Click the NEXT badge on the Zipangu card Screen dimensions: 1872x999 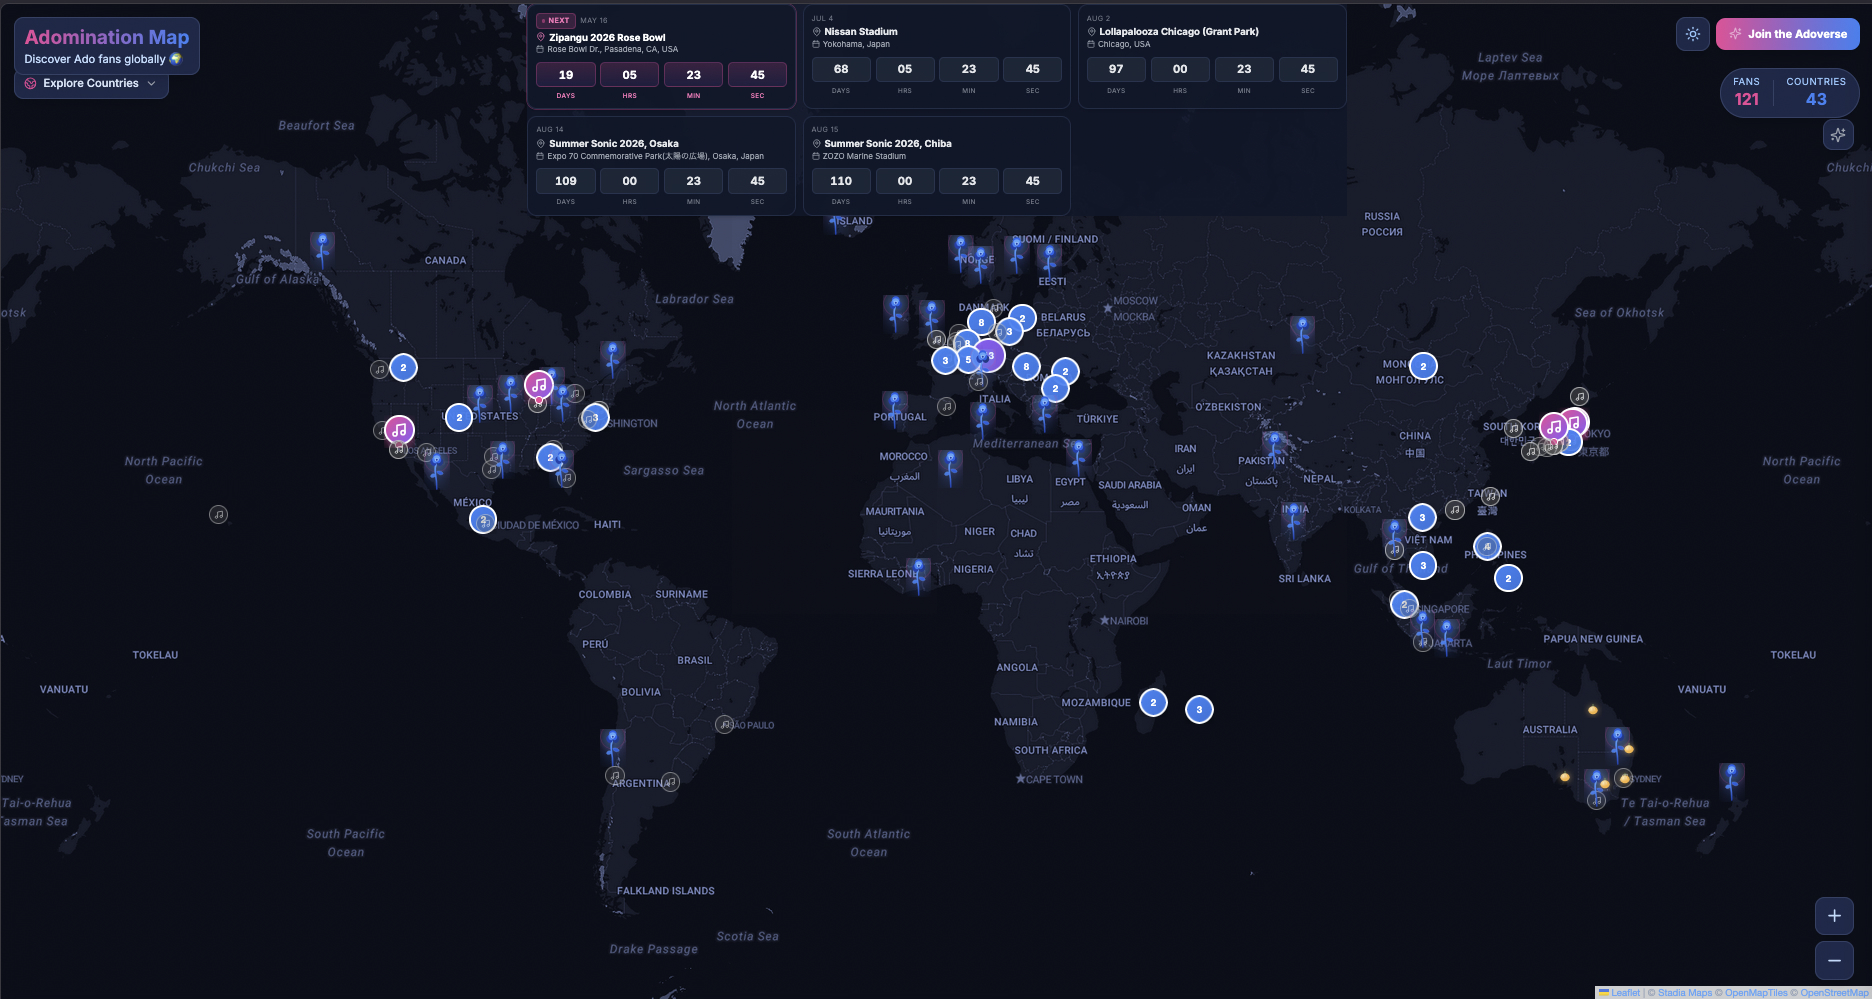[x=555, y=20]
